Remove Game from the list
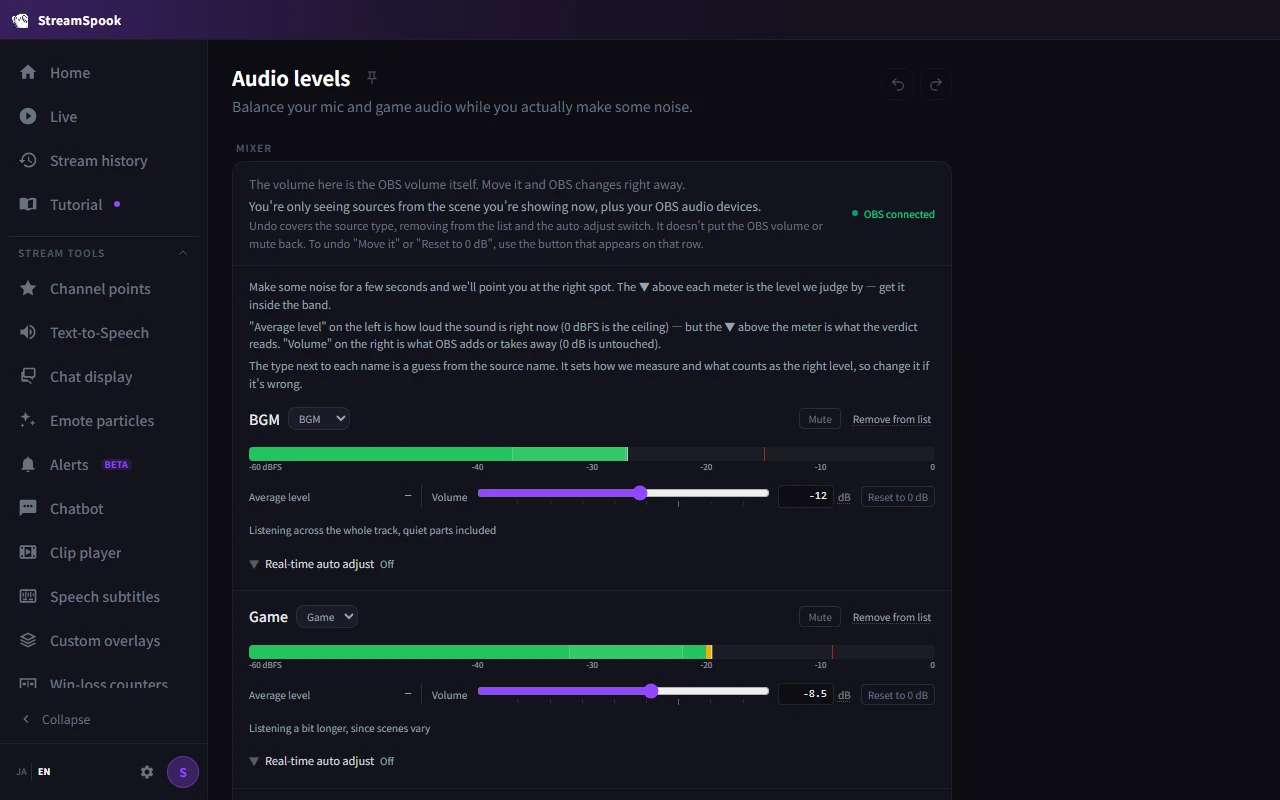The width and height of the screenshot is (1280, 800). point(892,617)
